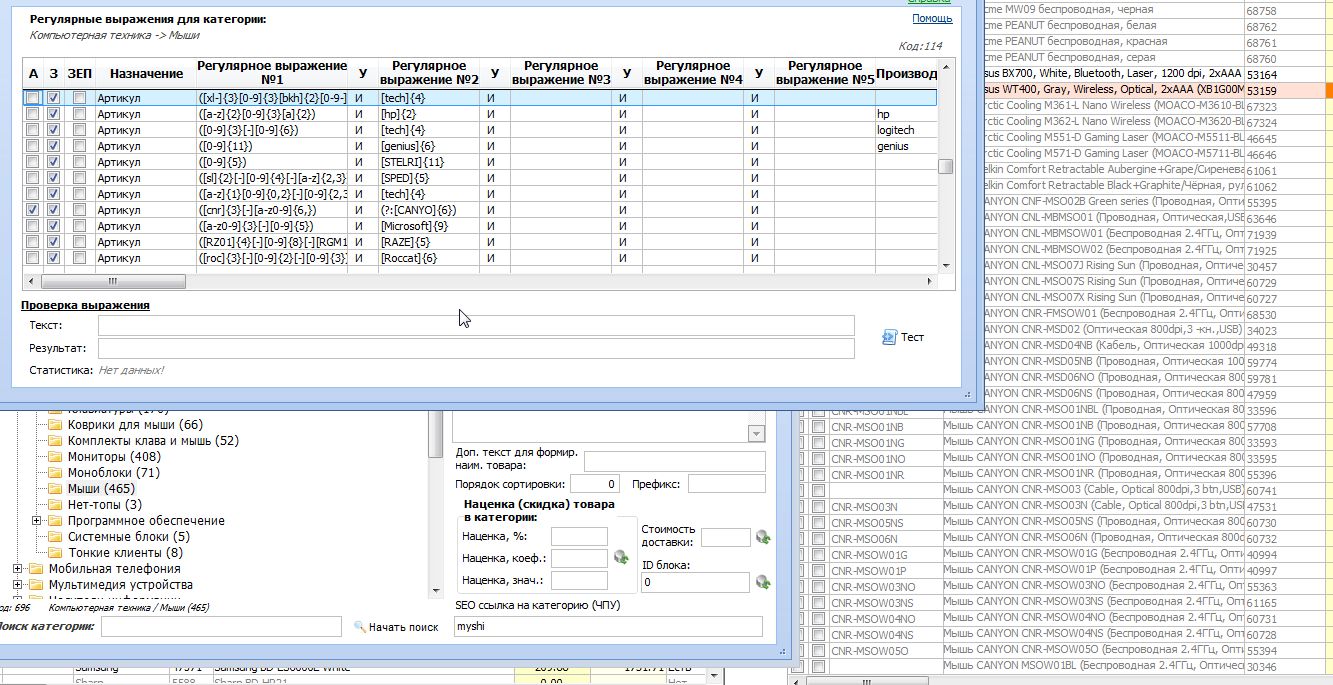The image size is (1333, 685).
Task: Uncheck A checkbox in the (?:[CANYO]{6}) row
Action: pyautogui.click(x=33, y=210)
